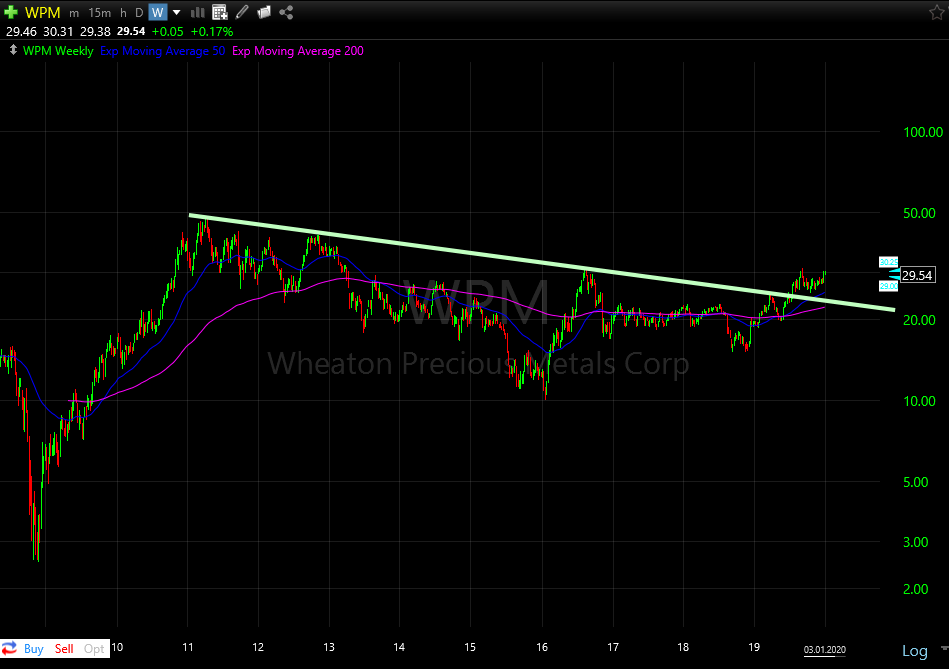Image resolution: width=949 pixels, height=669 pixels.
Task: Click 'Exp Moving Average 200' indicator label
Action: tap(298, 51)
